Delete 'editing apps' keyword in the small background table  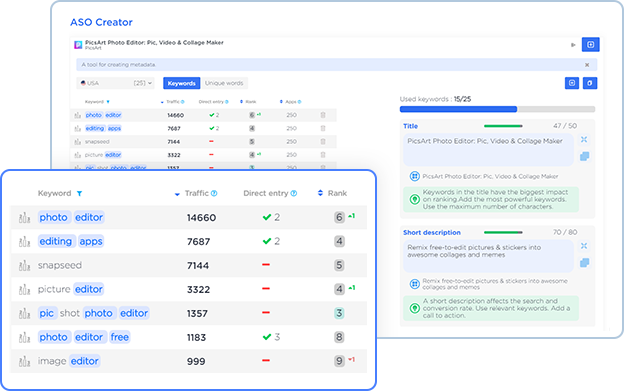323,128
